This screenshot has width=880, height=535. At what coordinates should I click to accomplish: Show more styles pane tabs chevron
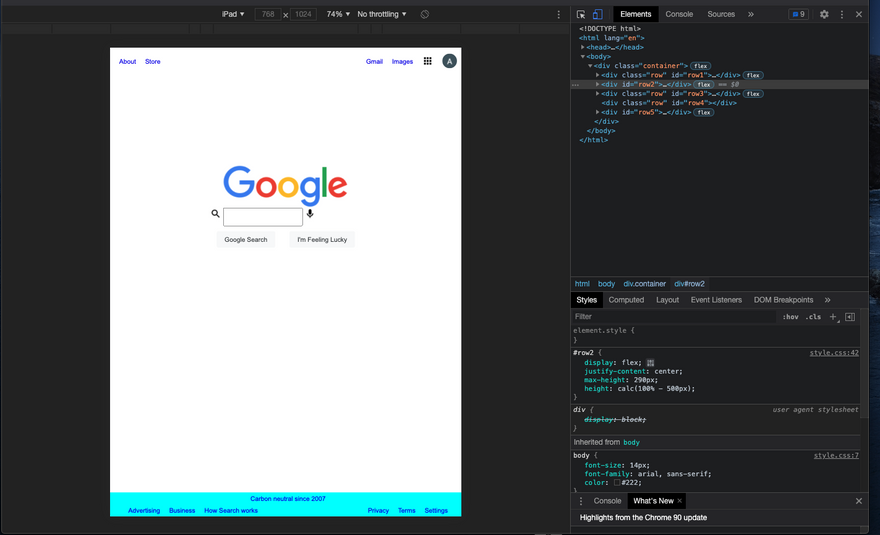(x=827, y=300)
